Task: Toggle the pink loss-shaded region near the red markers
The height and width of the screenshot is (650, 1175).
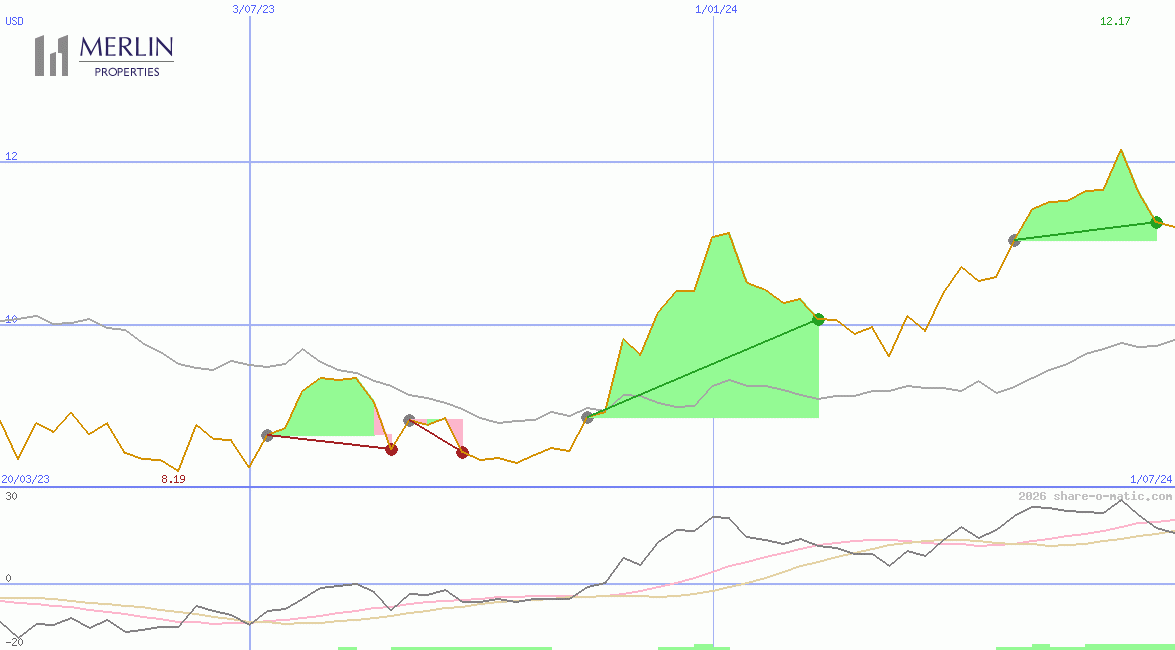Action: click(456, 428)
